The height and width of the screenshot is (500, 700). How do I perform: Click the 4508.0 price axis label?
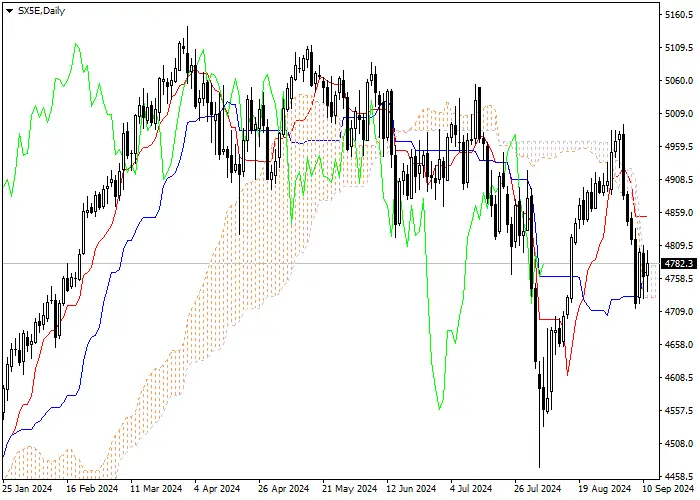point(679,443)
